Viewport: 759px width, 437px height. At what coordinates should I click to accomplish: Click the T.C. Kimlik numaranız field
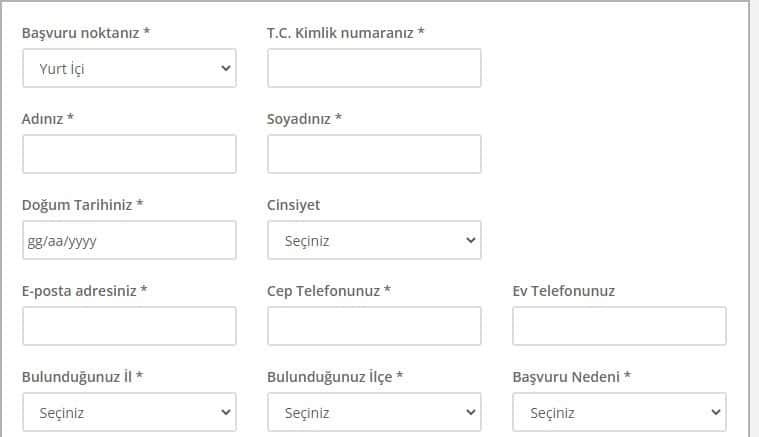pyautogui.click(x=374, y=68)
